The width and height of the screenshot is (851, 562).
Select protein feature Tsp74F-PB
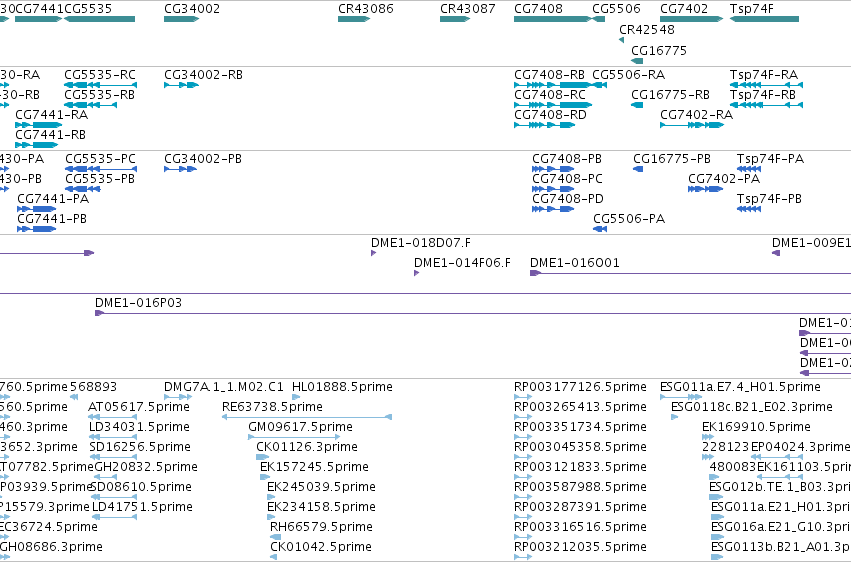[x=749, y=209]
